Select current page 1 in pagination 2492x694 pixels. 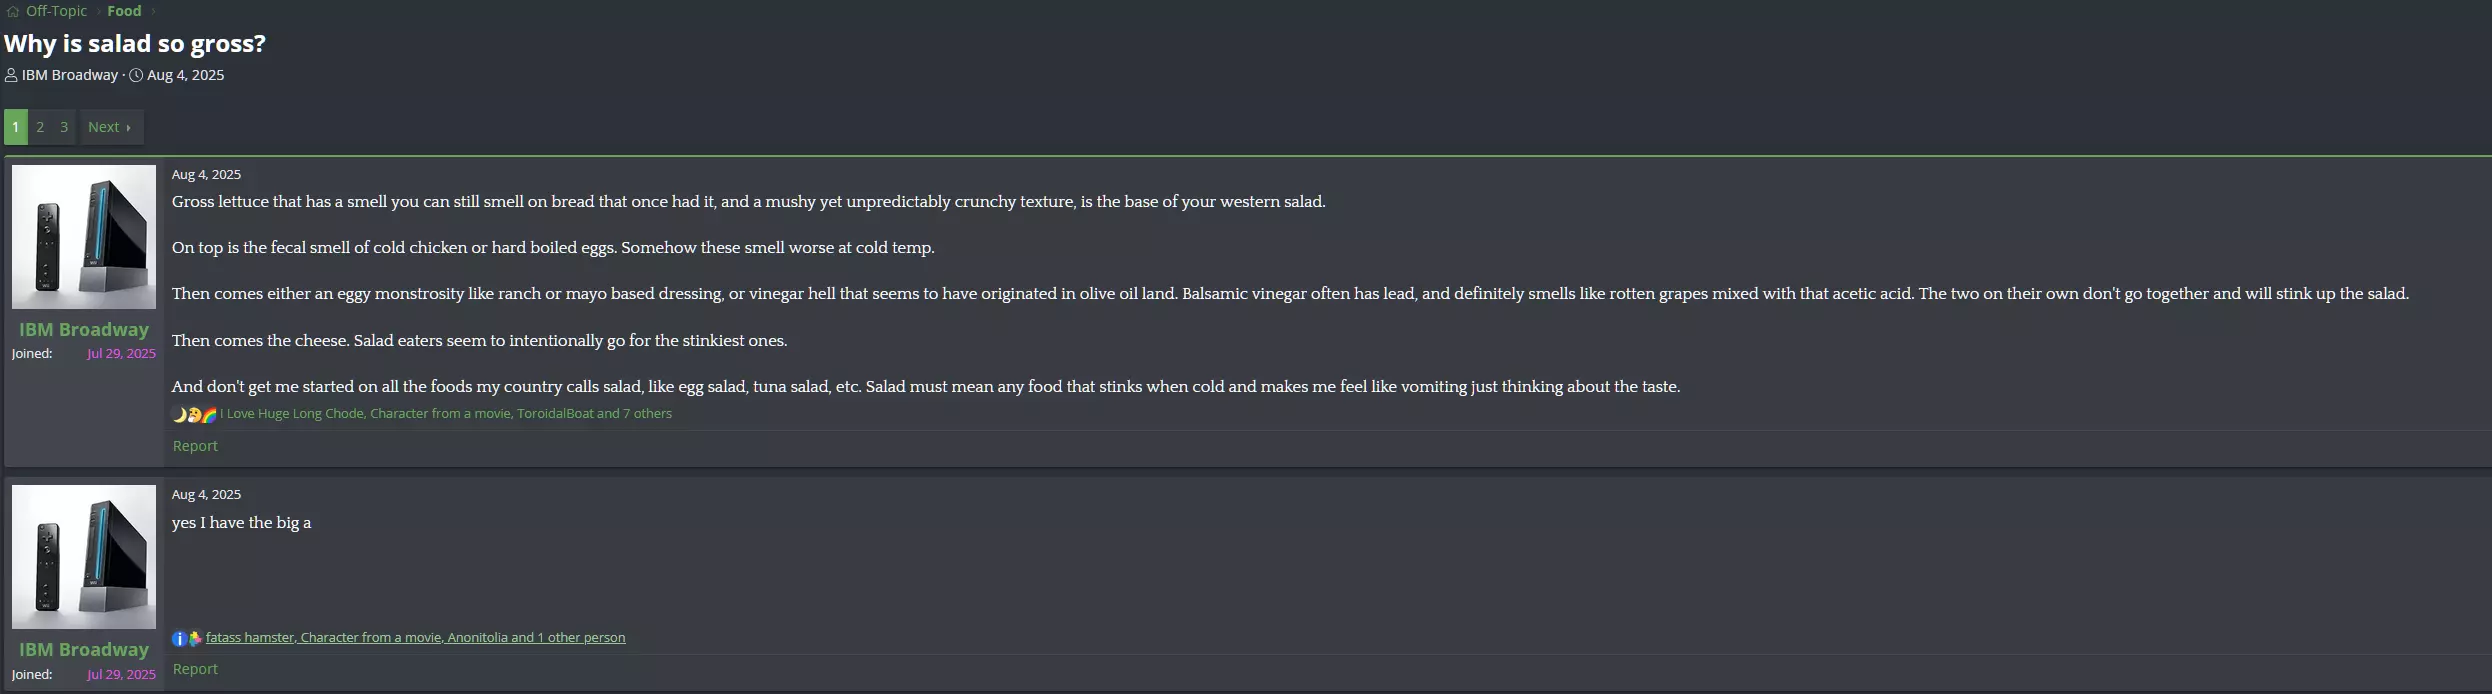point(16,127)
